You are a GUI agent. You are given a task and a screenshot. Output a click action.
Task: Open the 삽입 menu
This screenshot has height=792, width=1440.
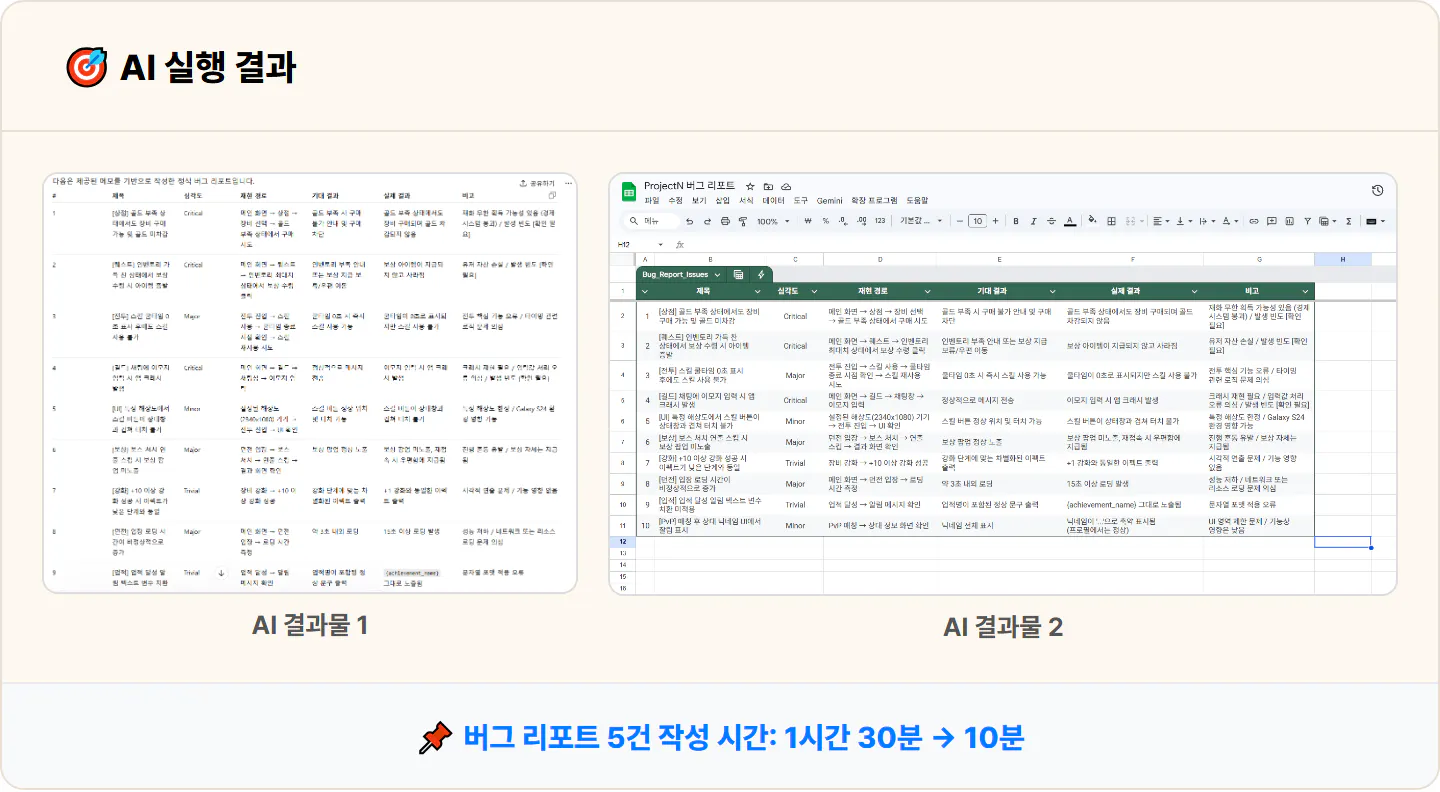[723, 201]
